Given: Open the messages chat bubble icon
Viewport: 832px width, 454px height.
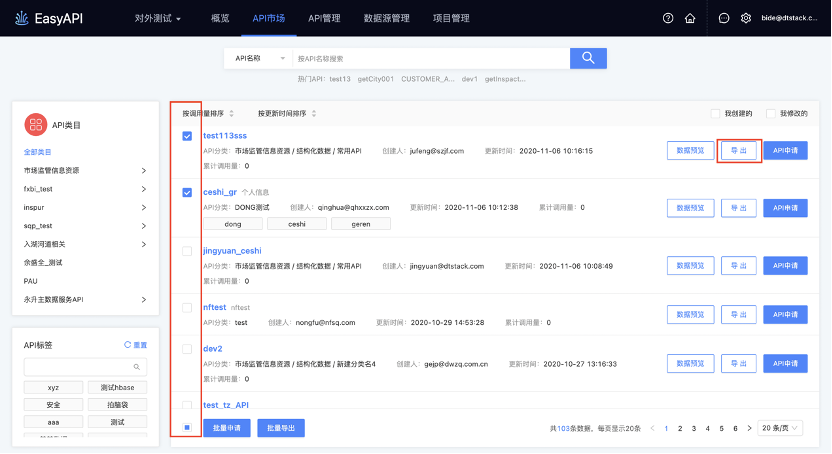Looking at the screenshot, I should coord(724,18).
